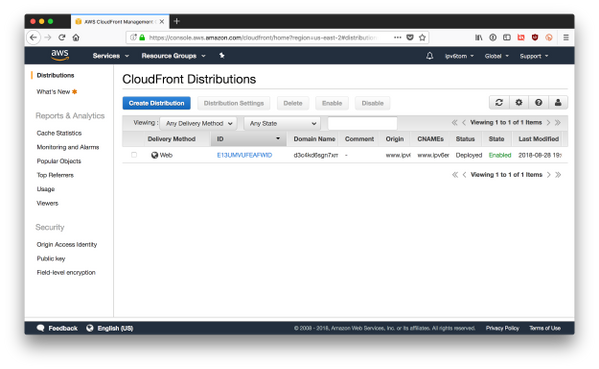Screen dimensions: 599x369
Task: Open the Support dropdown menu
Action: coord(534,56)
